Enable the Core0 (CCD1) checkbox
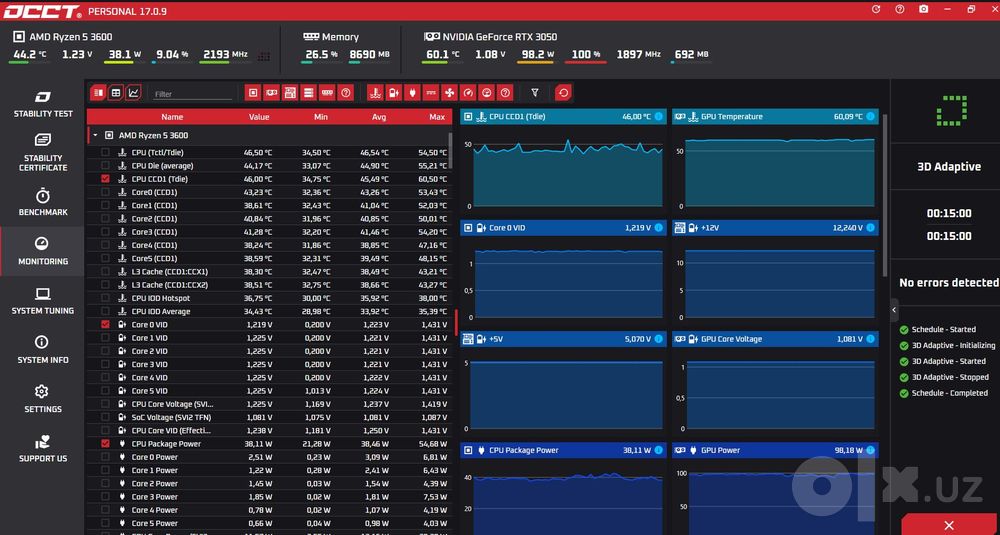The width and height of the screenshot is (1000, 535). [x=105, y=192]
